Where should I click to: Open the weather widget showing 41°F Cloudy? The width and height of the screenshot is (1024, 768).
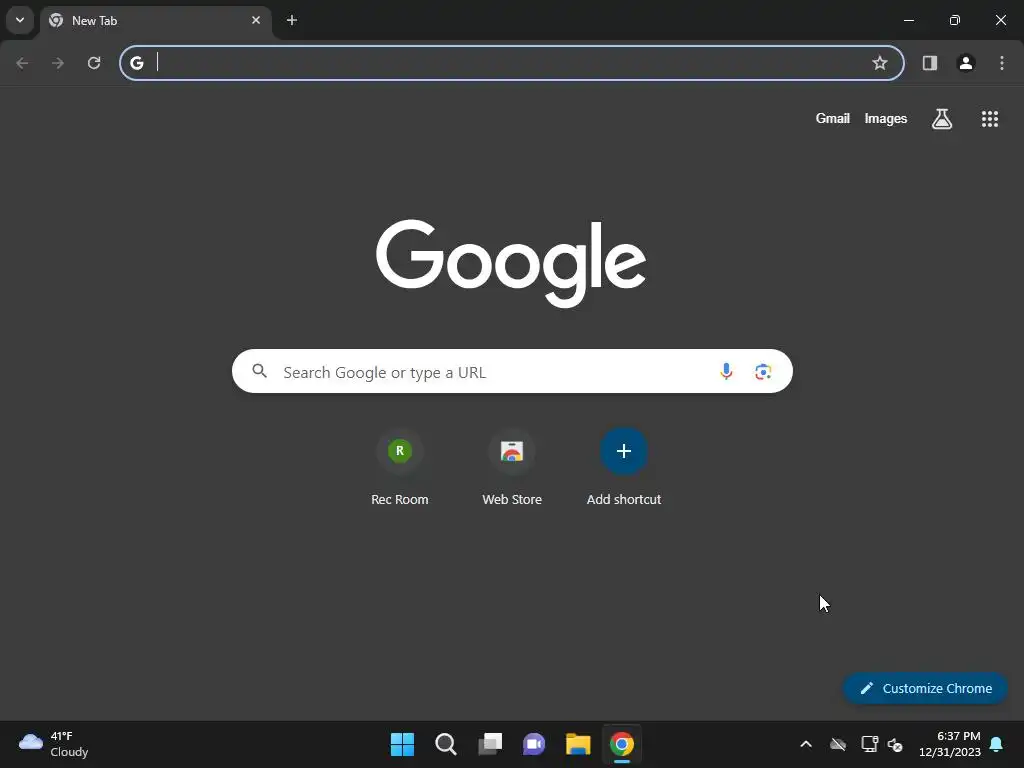(x=54, y=744)
